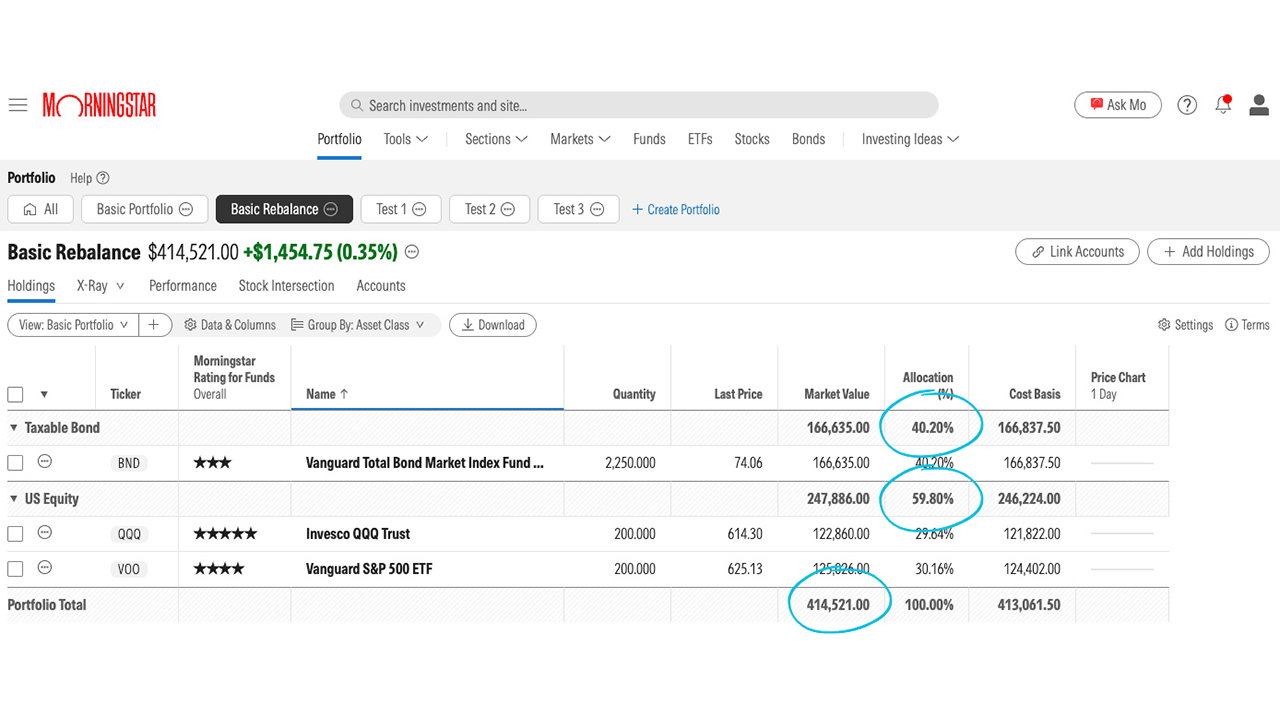
Task: Open the search investments field magnifier icon
Action: [357, 105]
